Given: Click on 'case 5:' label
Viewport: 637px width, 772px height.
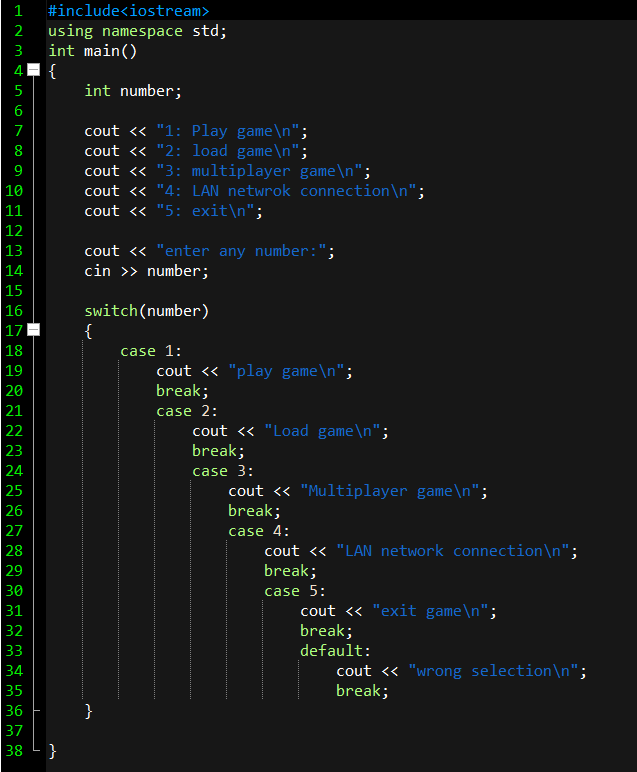Looking at the screenshot, I should tap(294, 591).
